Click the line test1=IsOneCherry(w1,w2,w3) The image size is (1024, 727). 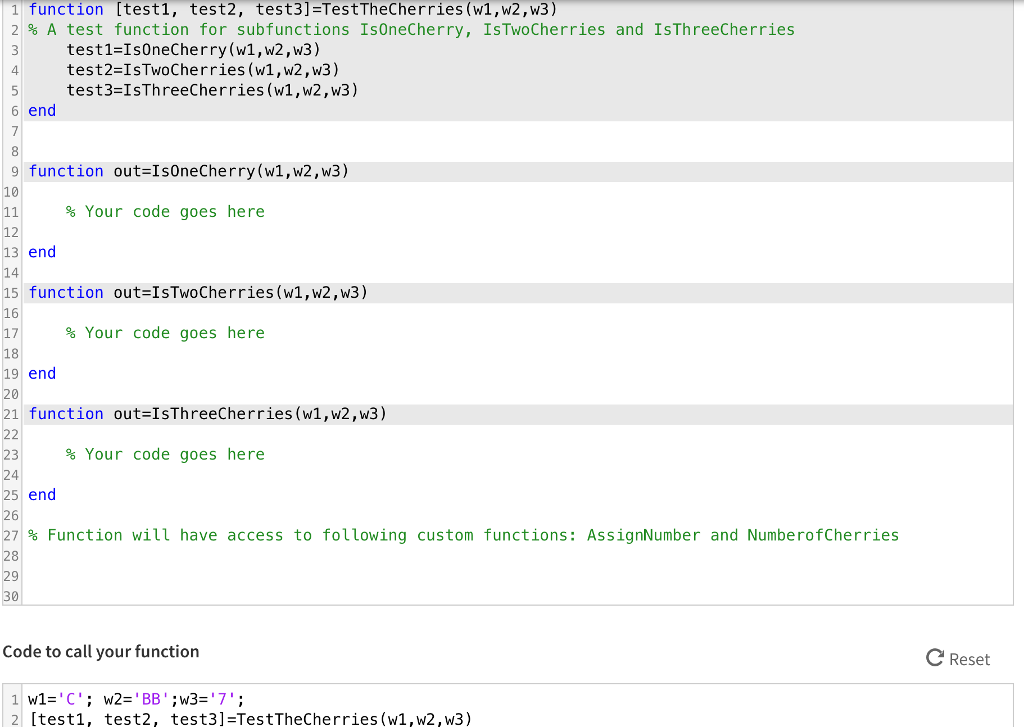pos(193,50)
